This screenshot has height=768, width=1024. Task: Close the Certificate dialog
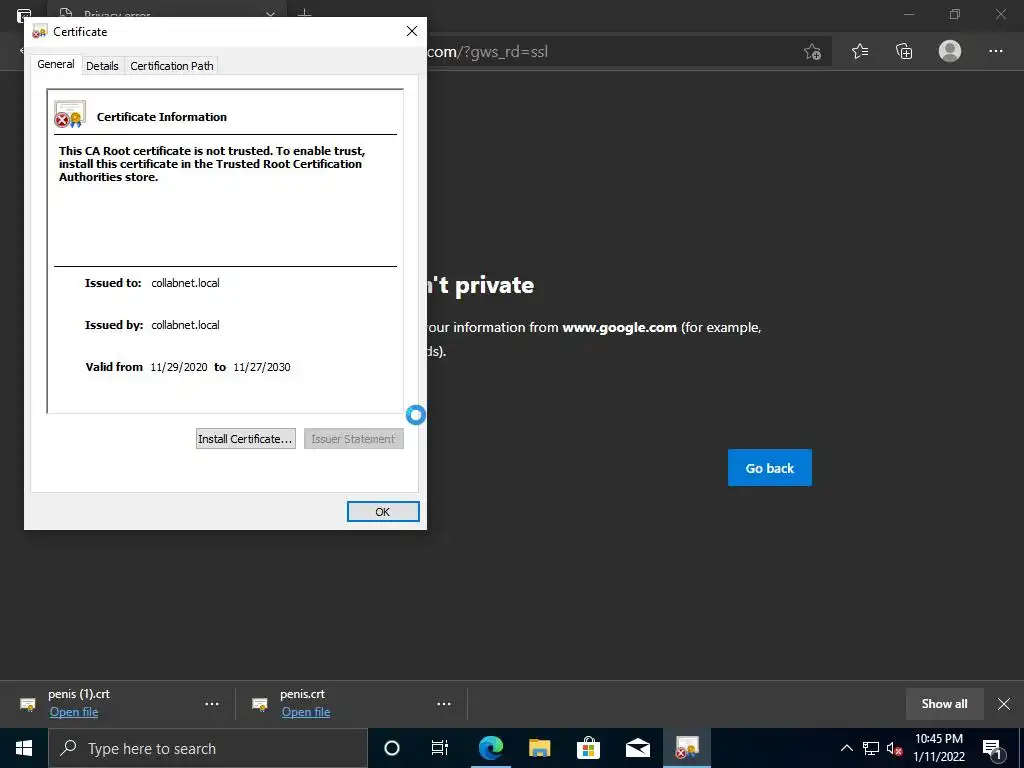pos(411,31)
